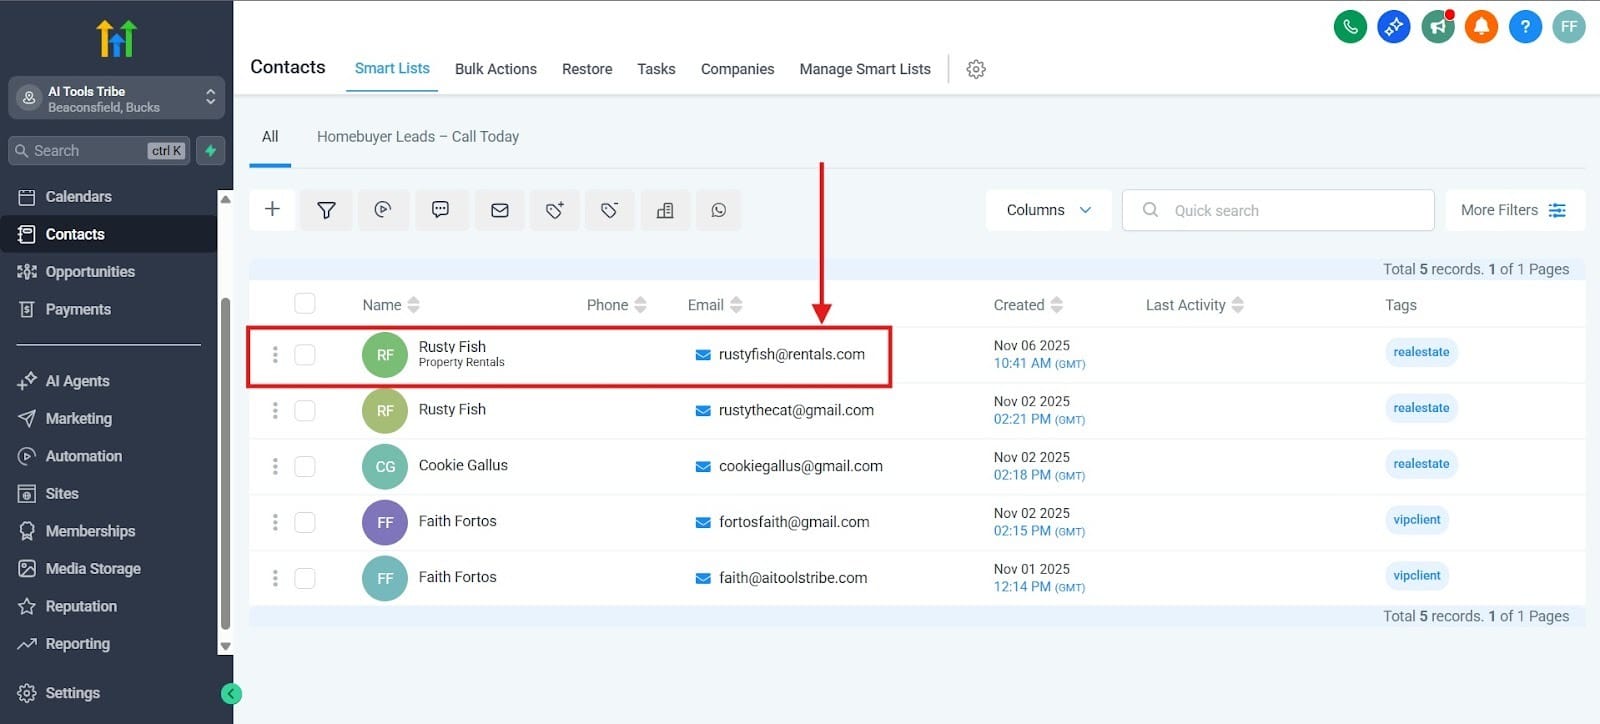Screen dimensions: 1600x724
Task: Open the More Filters panel
Action: [1514, 210]
